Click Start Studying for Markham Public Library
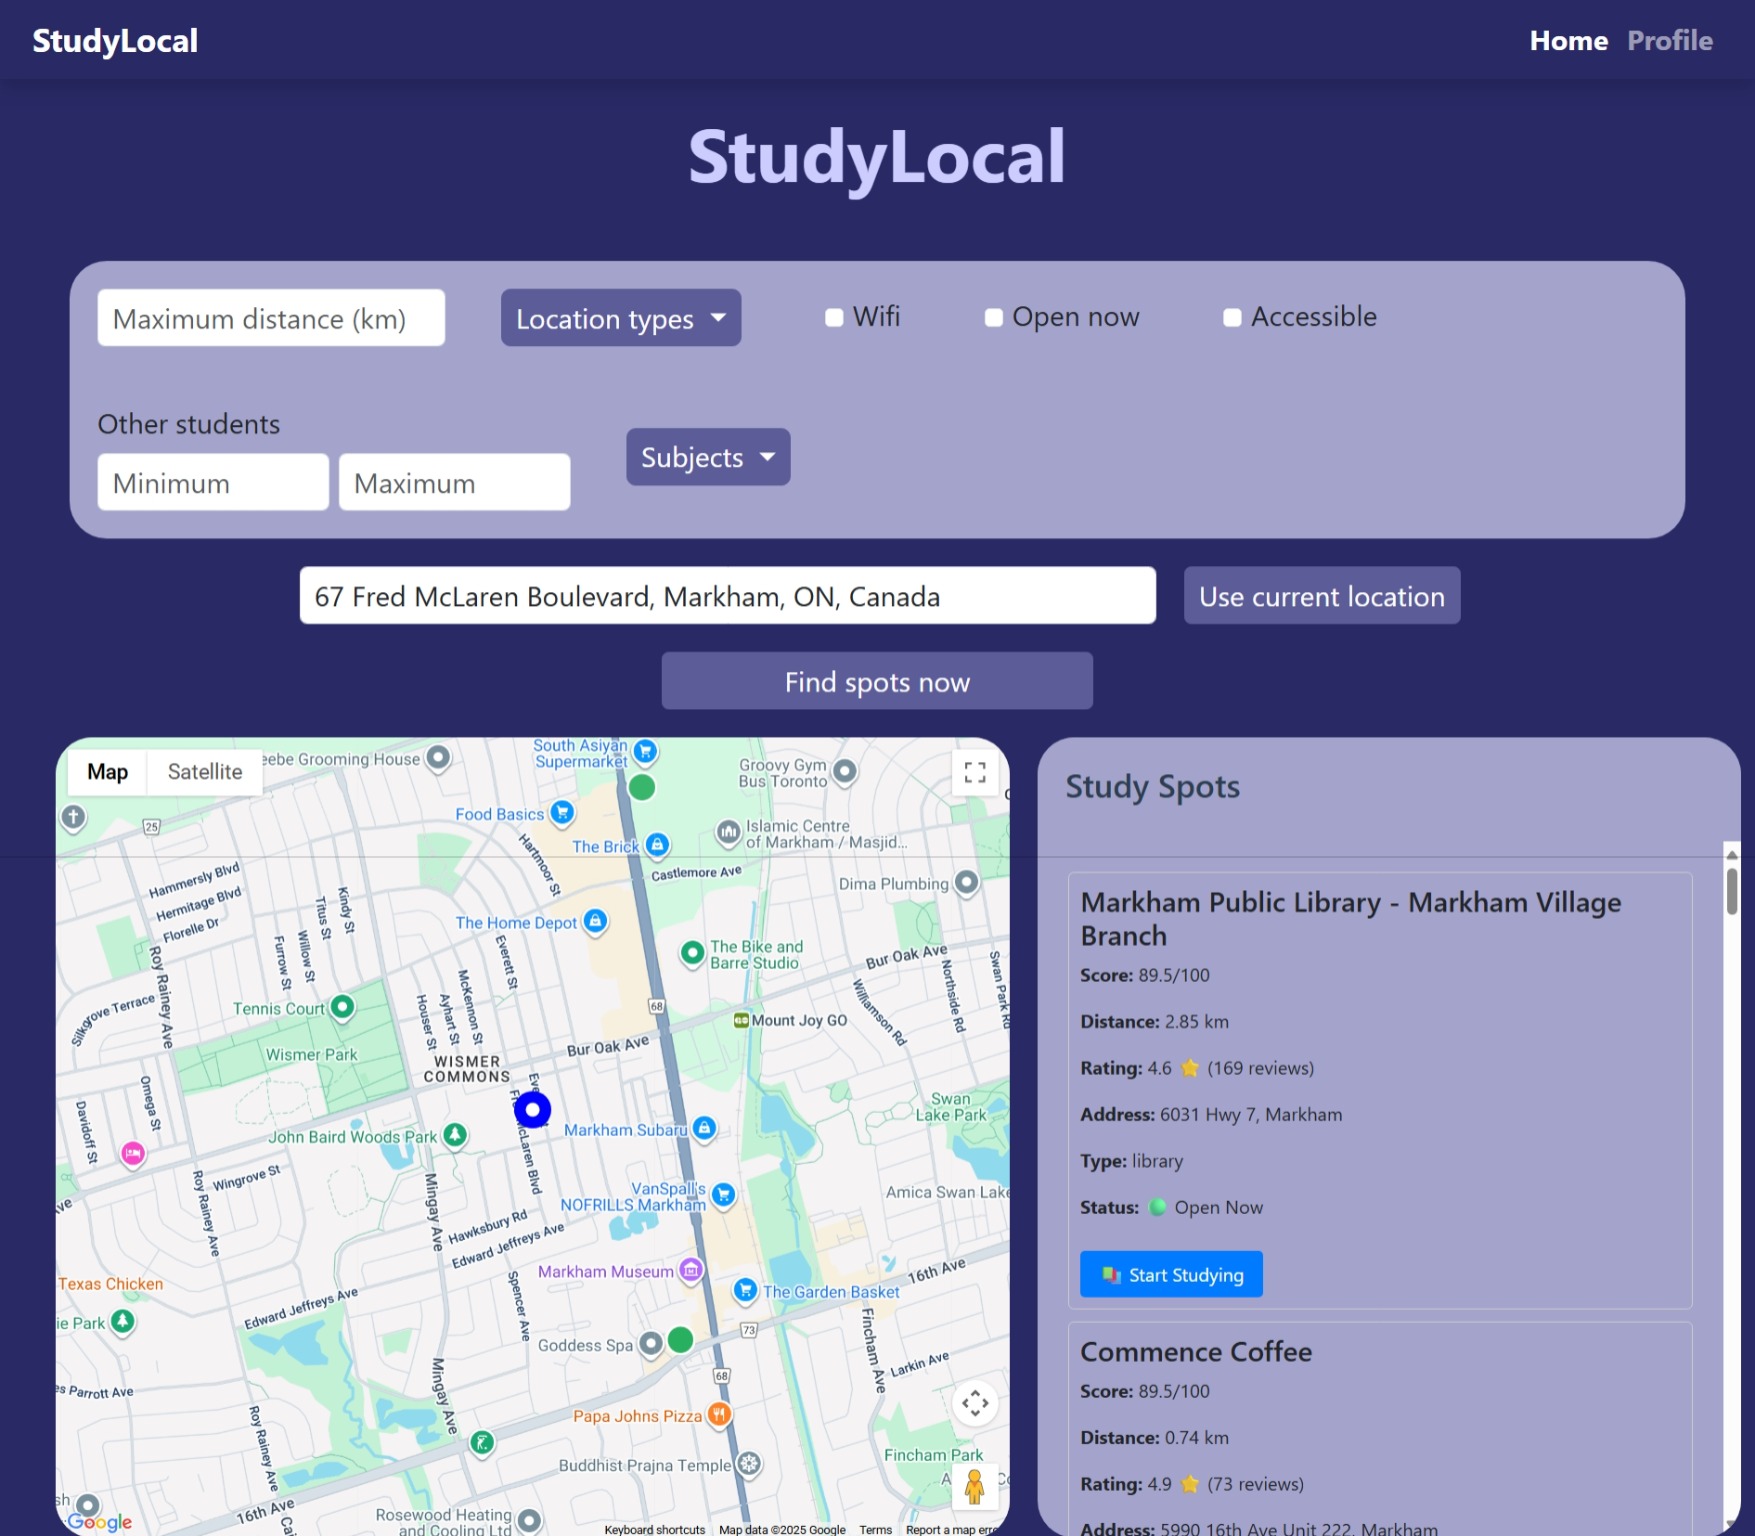 pos(1170,1275)
